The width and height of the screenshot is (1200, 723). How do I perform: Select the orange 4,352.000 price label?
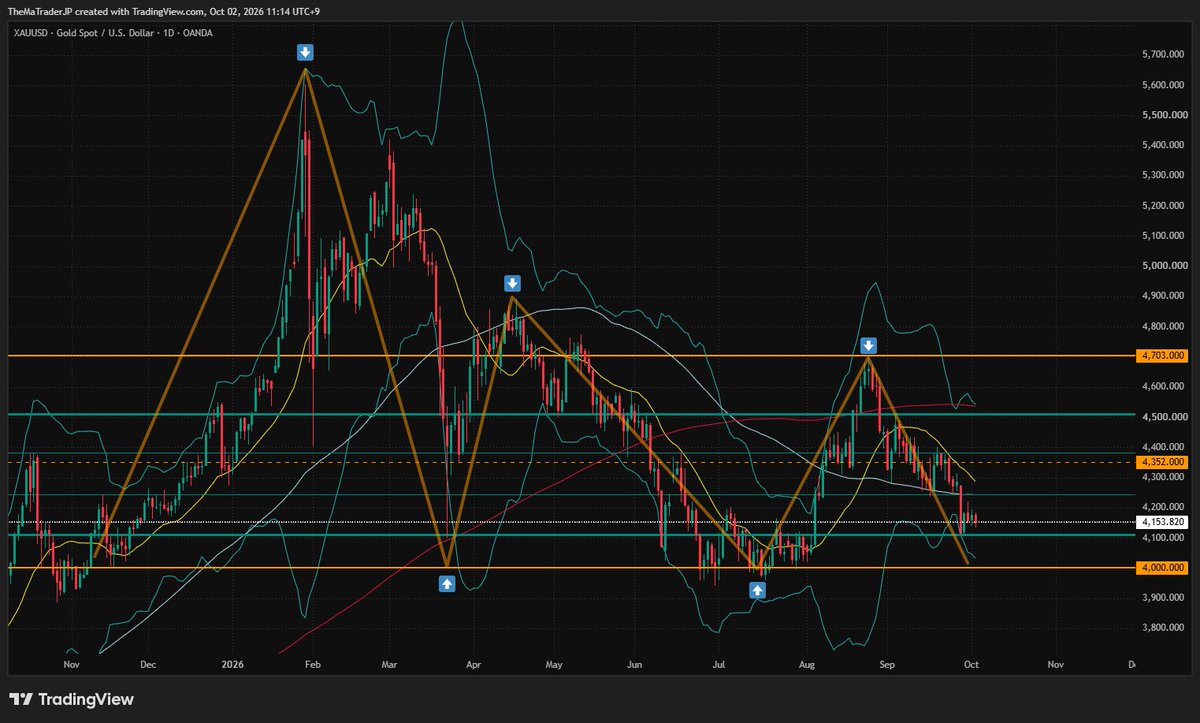(x=1162, y=461)
